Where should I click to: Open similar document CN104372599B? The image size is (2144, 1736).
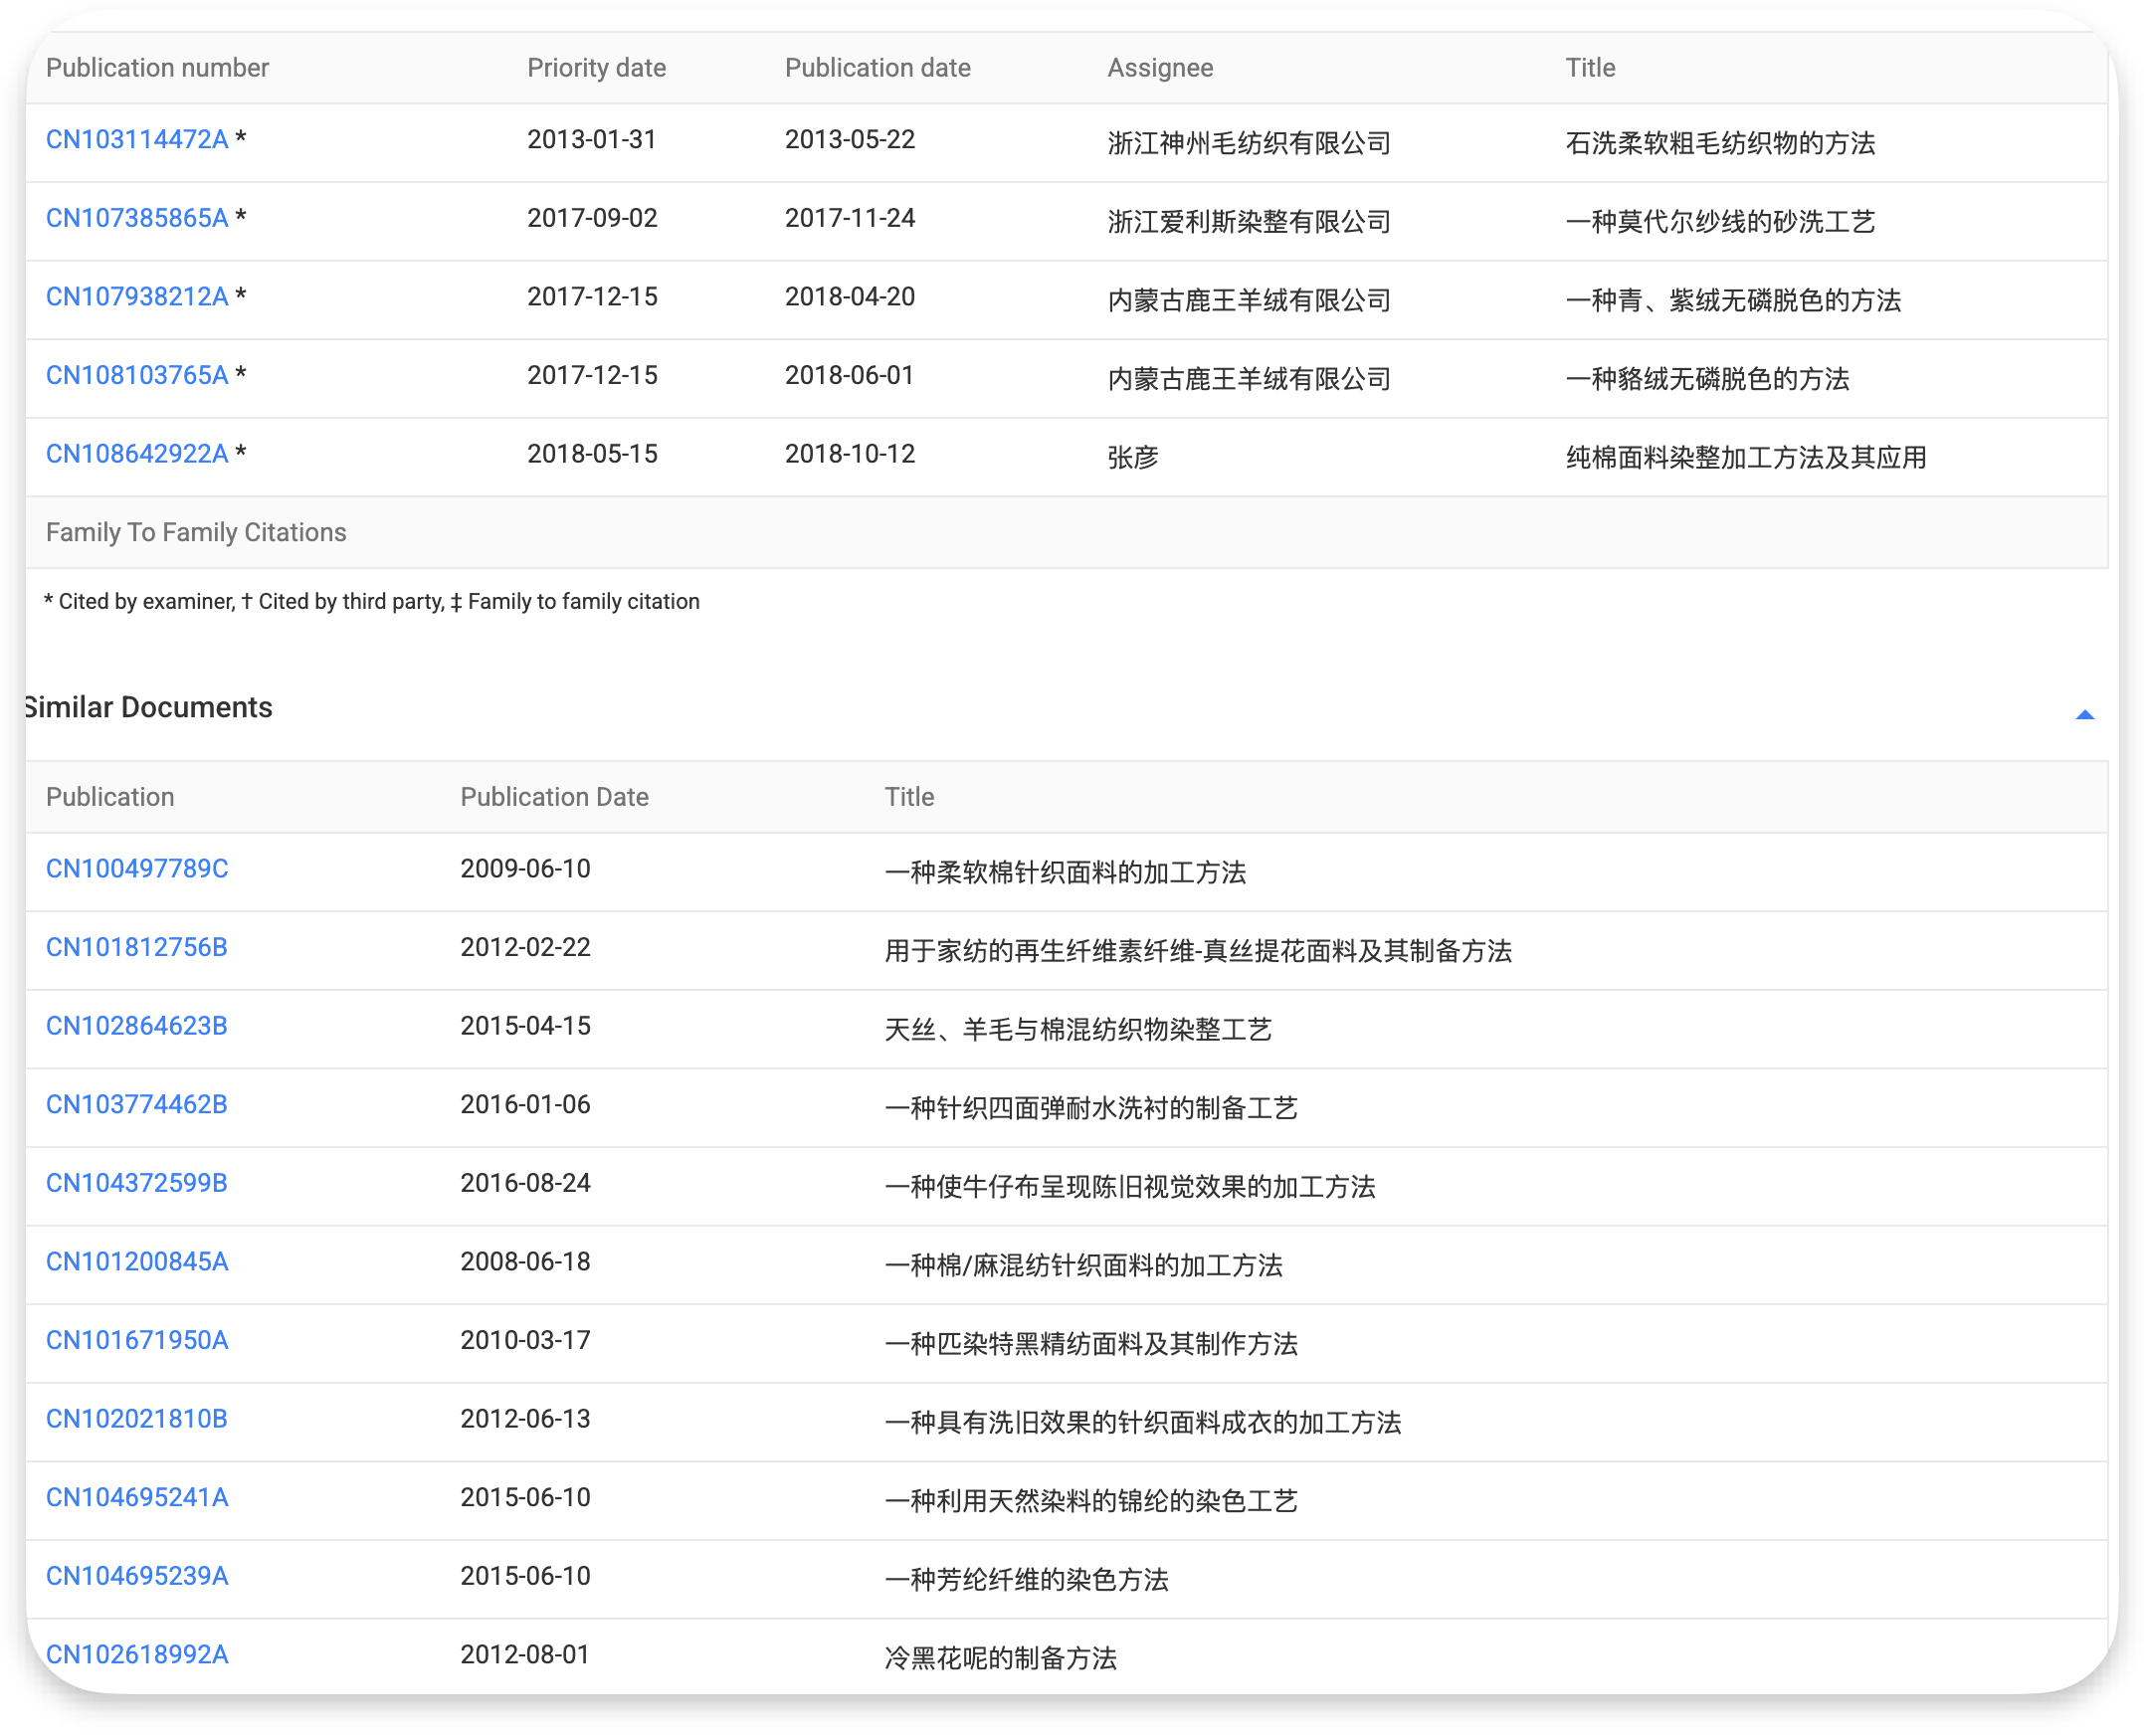(x=137, y=1183)
